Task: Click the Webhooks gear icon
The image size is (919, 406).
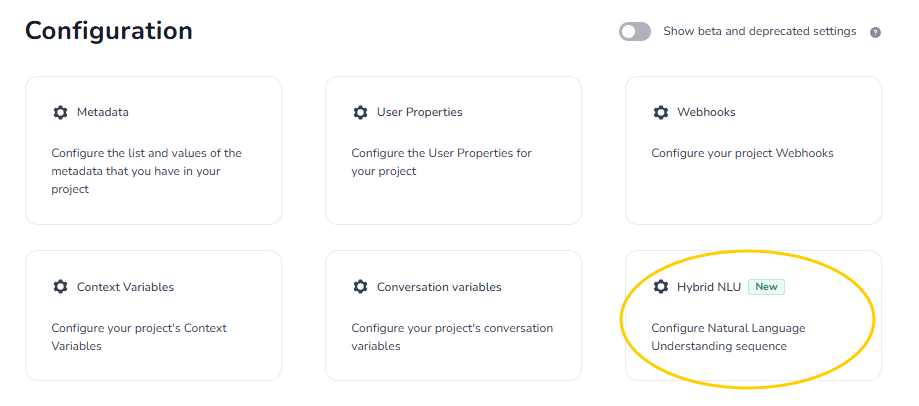Action: 660,112
